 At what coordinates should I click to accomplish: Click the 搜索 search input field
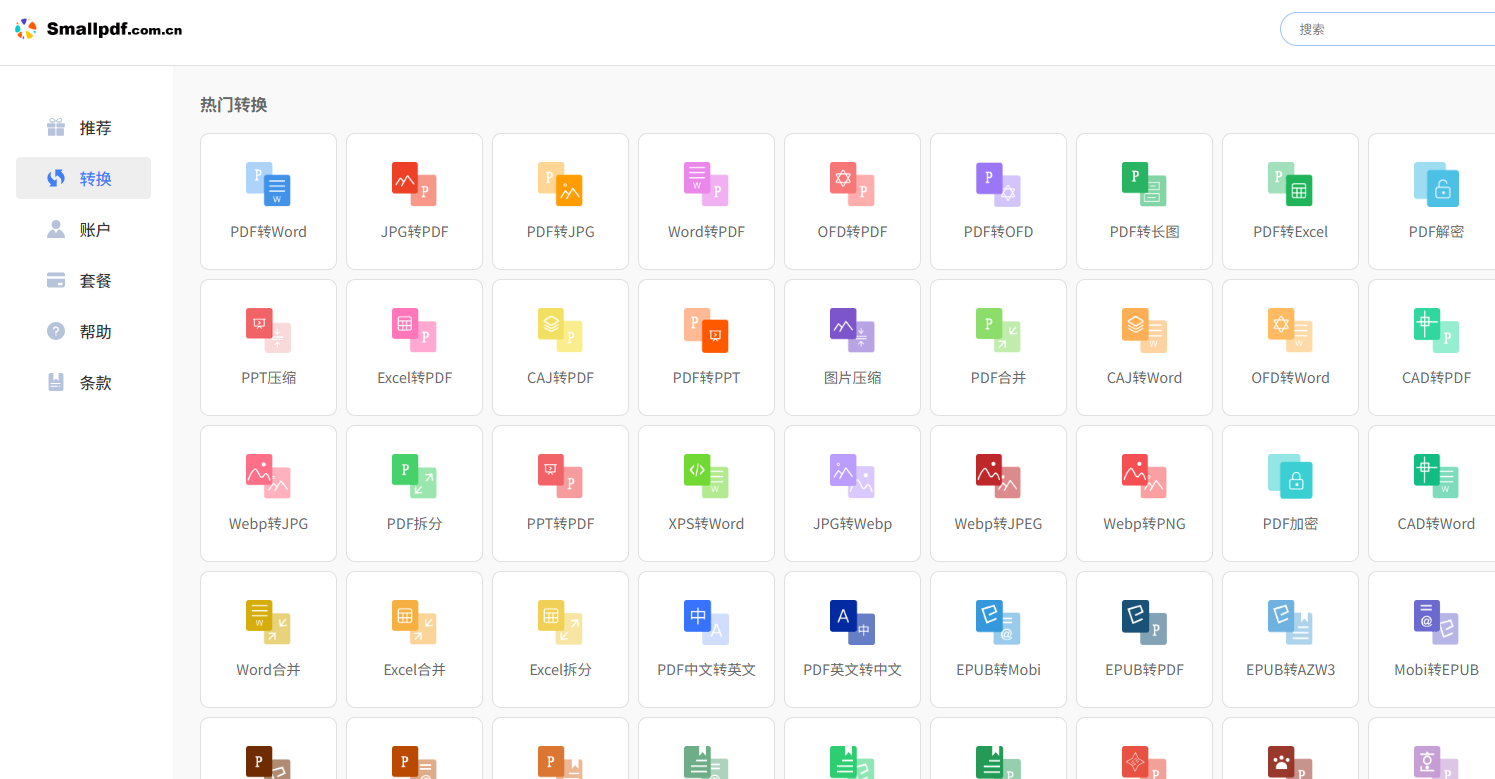[x=1390, y=30]
